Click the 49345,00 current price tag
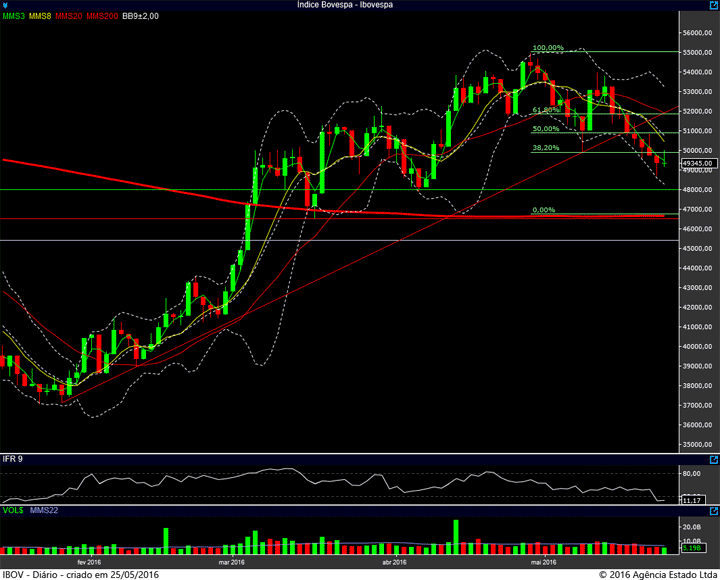Viewport: 720px width, 580px height. (698, 163)
